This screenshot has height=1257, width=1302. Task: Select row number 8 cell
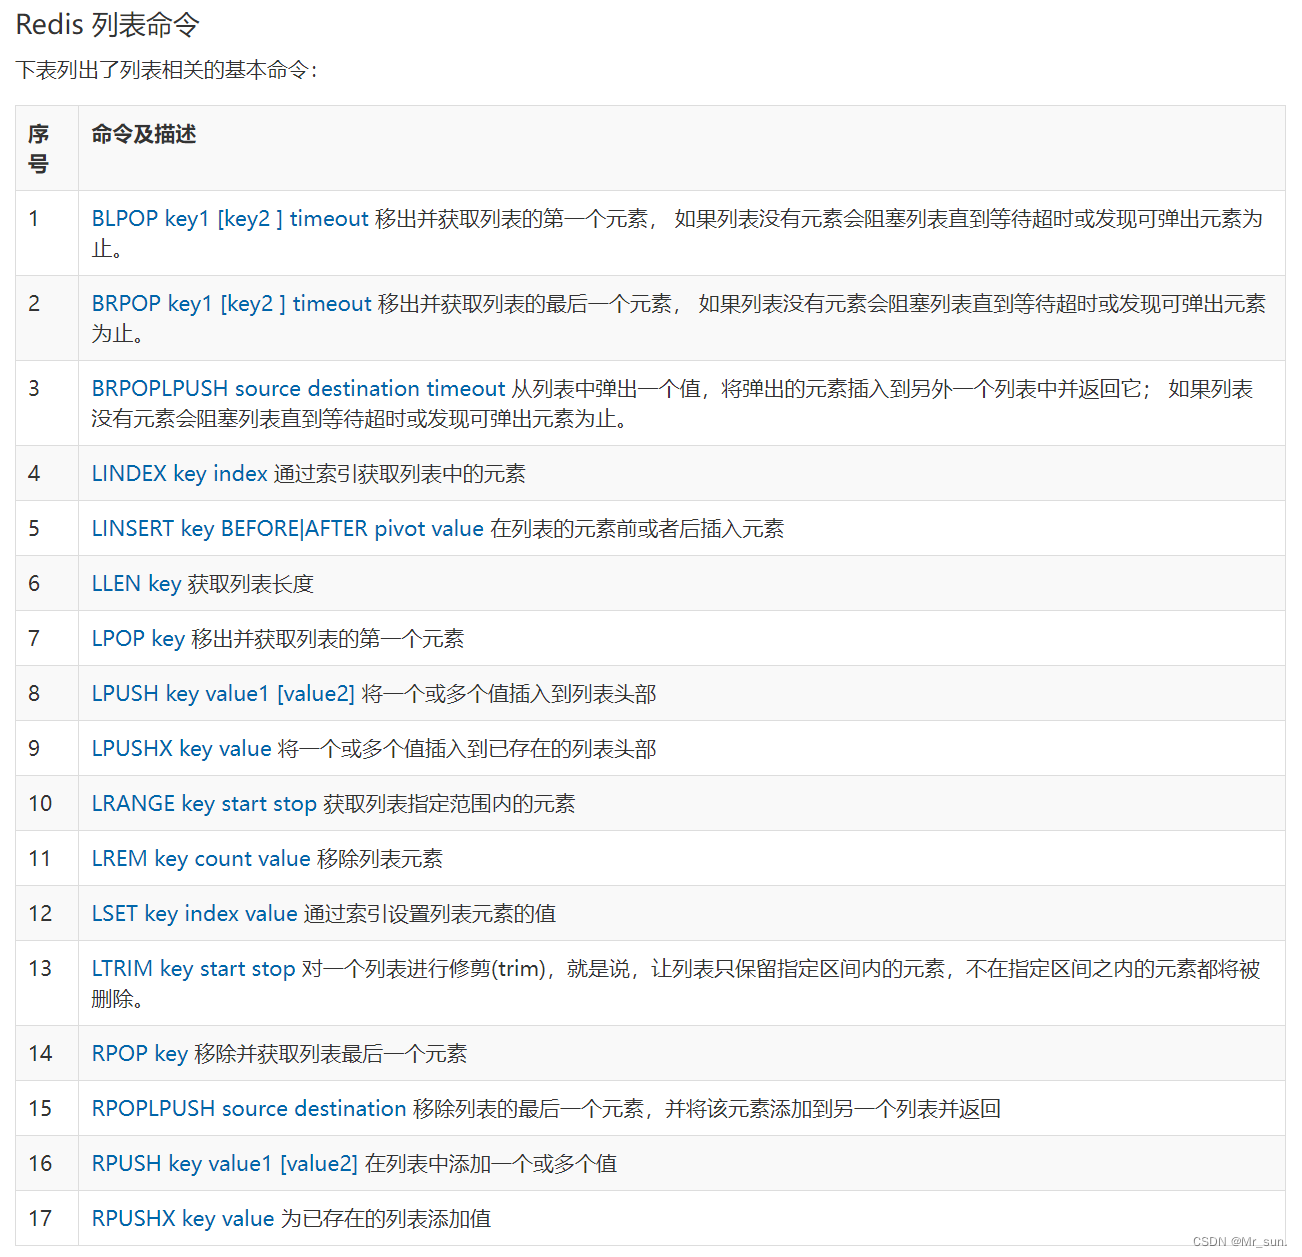click(x=47, y=693)
